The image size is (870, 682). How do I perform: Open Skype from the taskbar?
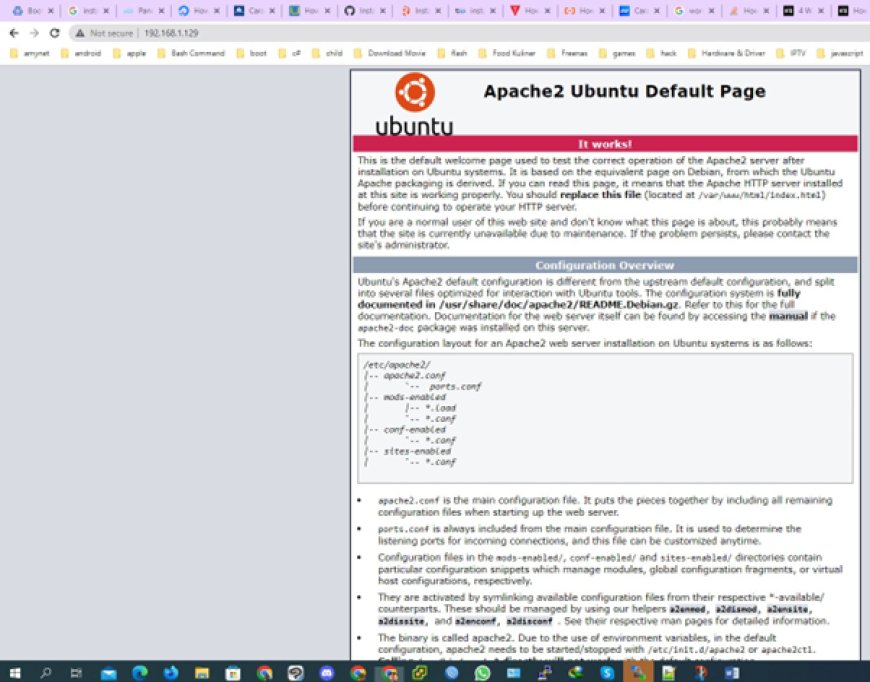coord(607,673)
